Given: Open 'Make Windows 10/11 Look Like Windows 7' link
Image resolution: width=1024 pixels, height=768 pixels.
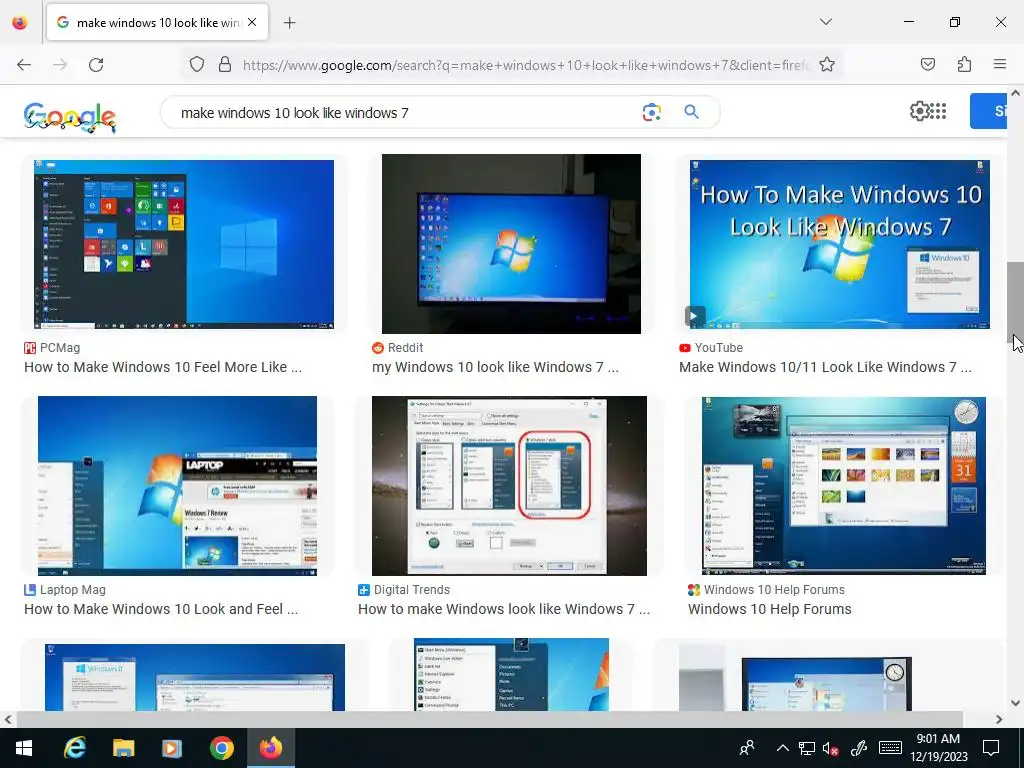Looking at the screenshot, I should 825,367.
